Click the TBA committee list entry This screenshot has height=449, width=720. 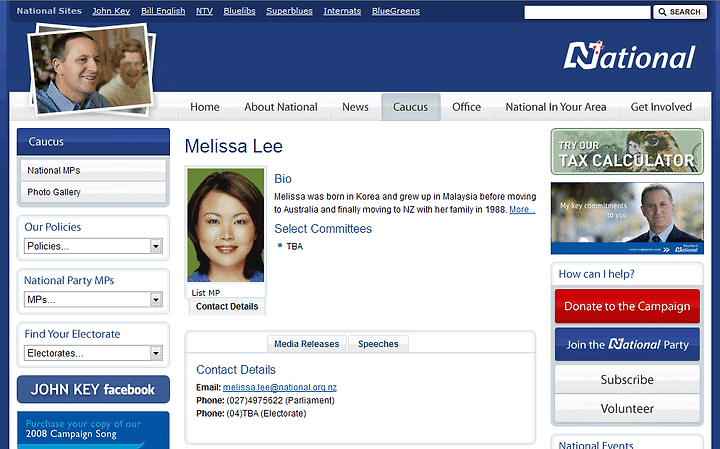295,247
